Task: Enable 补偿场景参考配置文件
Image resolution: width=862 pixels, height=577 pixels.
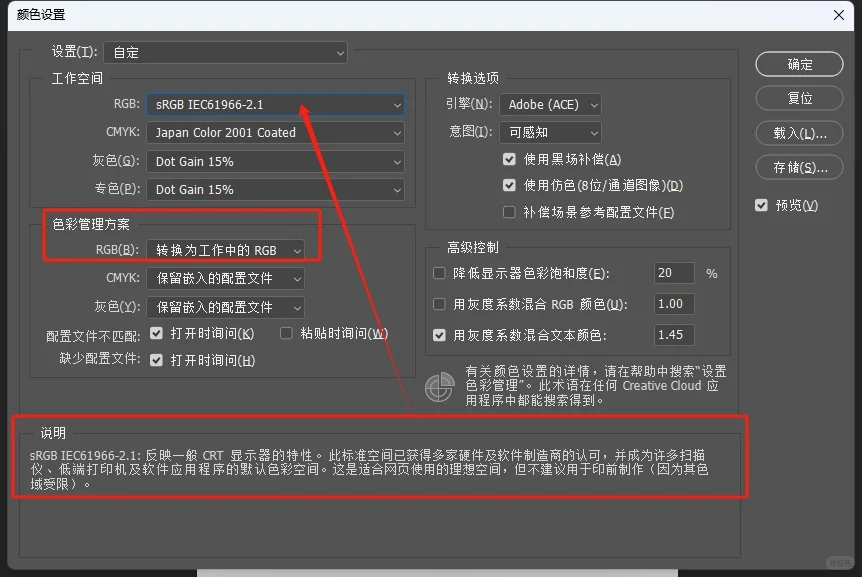Action: tap(509, 209)
